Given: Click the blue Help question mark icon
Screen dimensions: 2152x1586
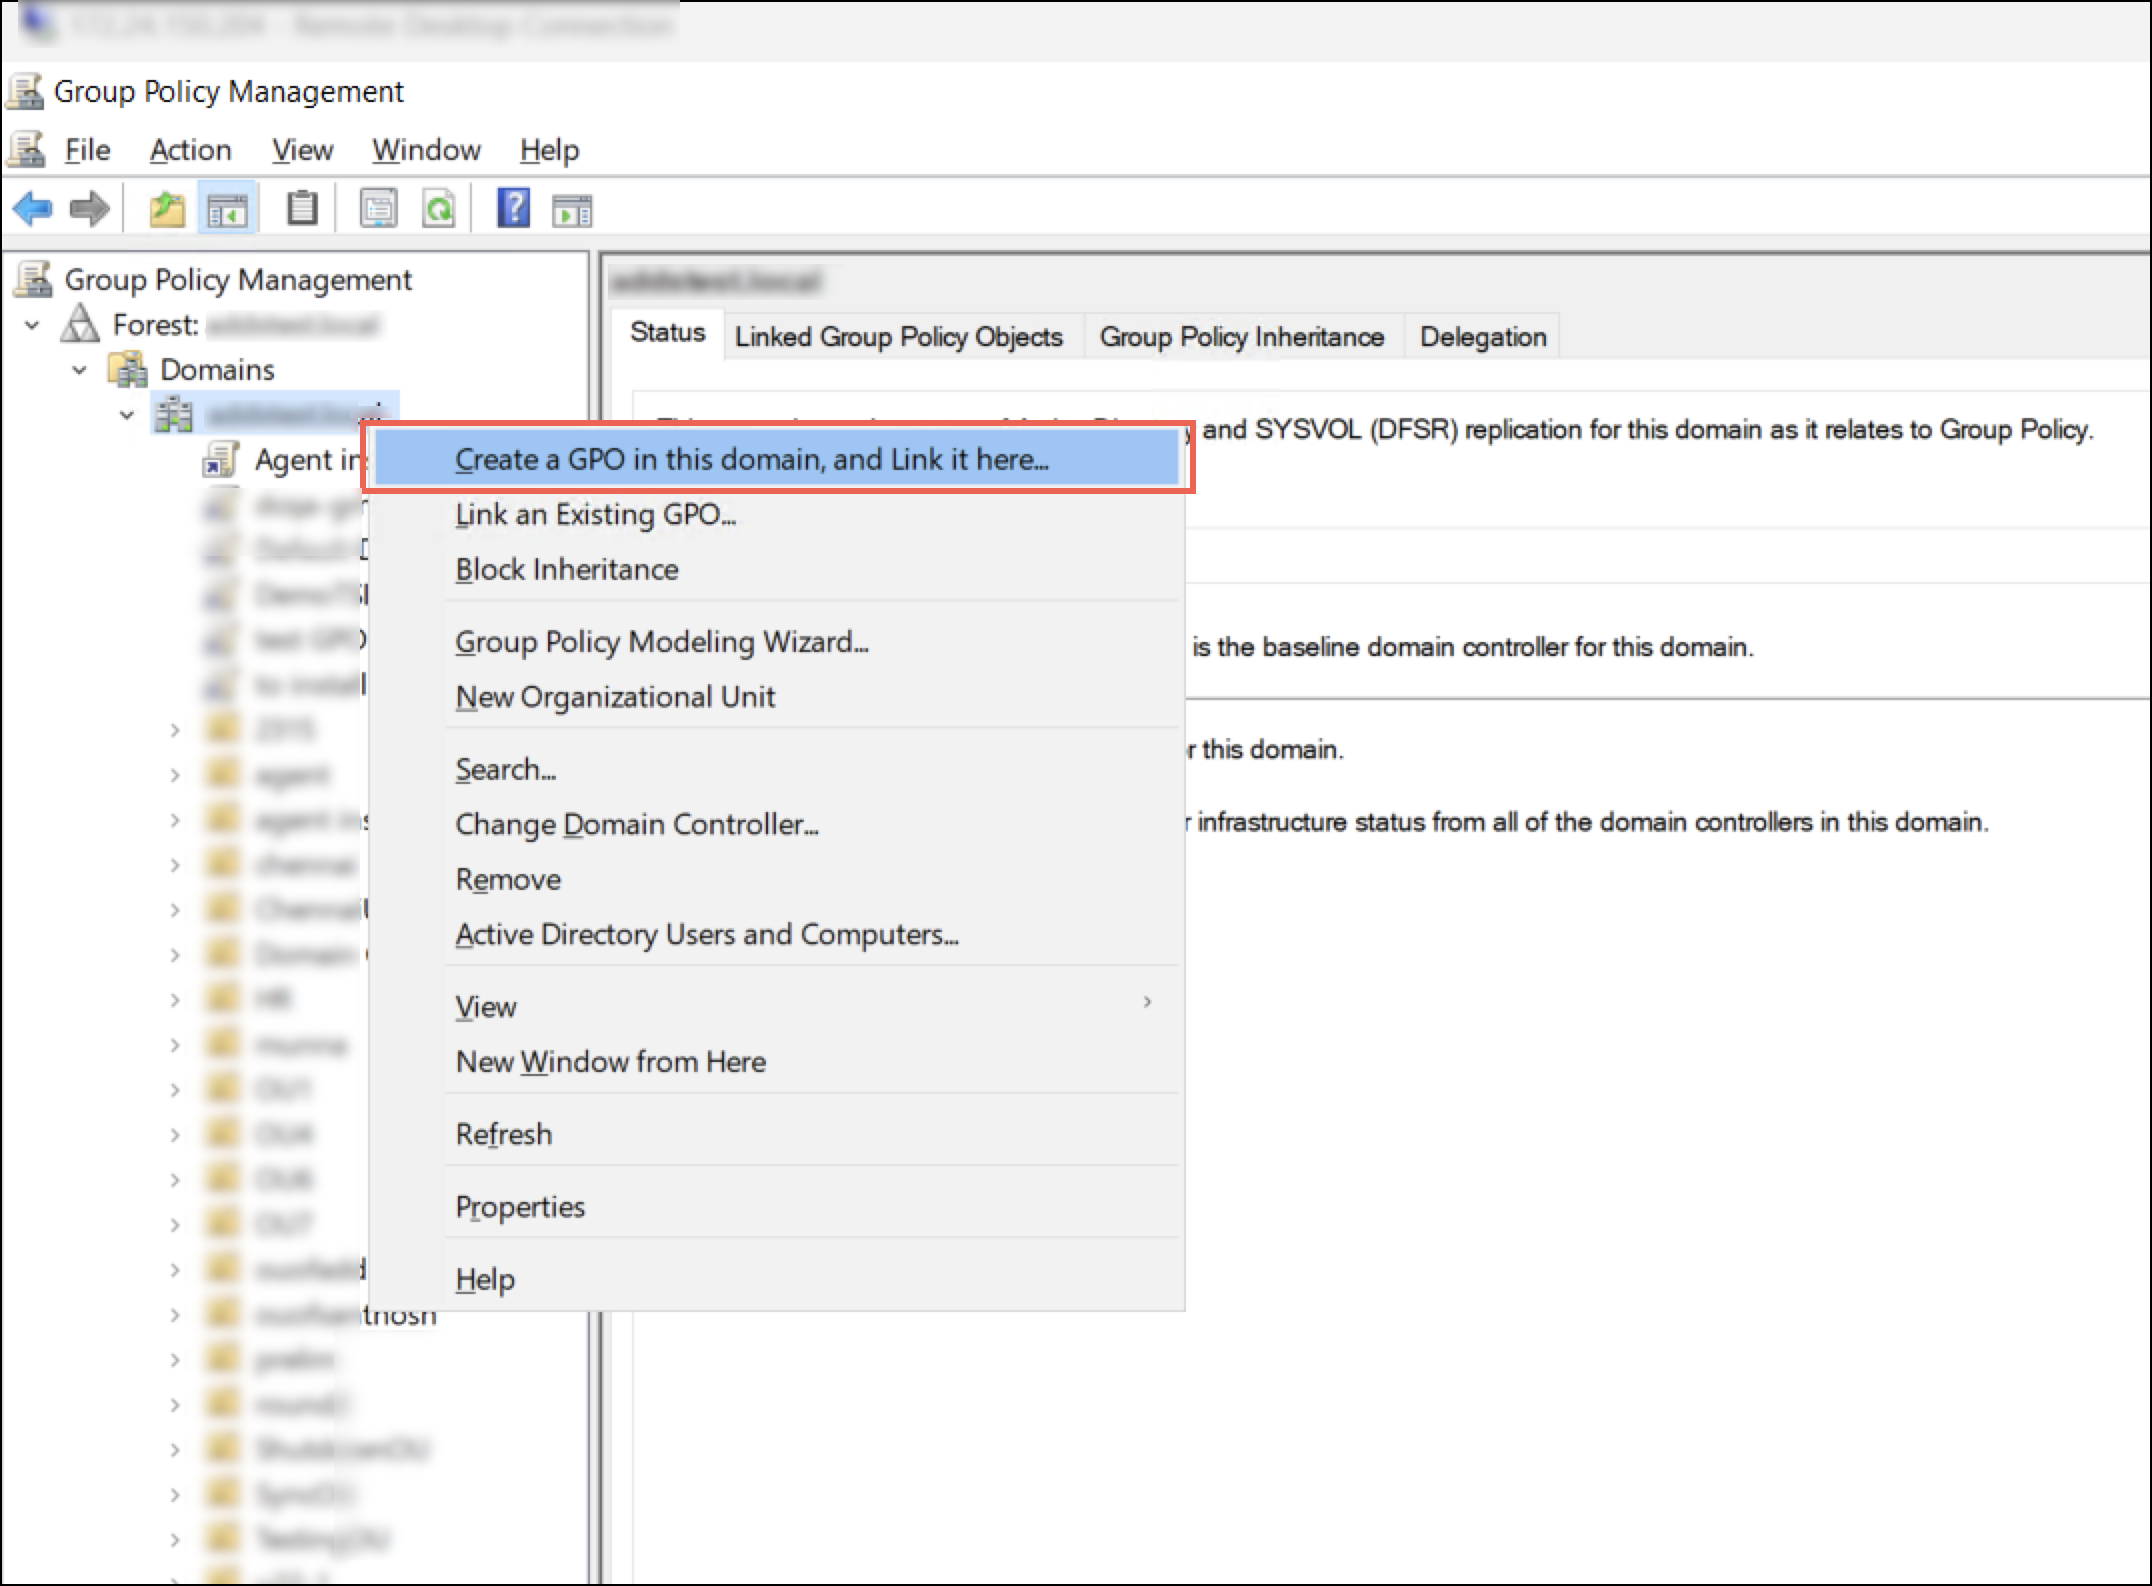Looking at the screenshot, I should click(x=513, y=210).
